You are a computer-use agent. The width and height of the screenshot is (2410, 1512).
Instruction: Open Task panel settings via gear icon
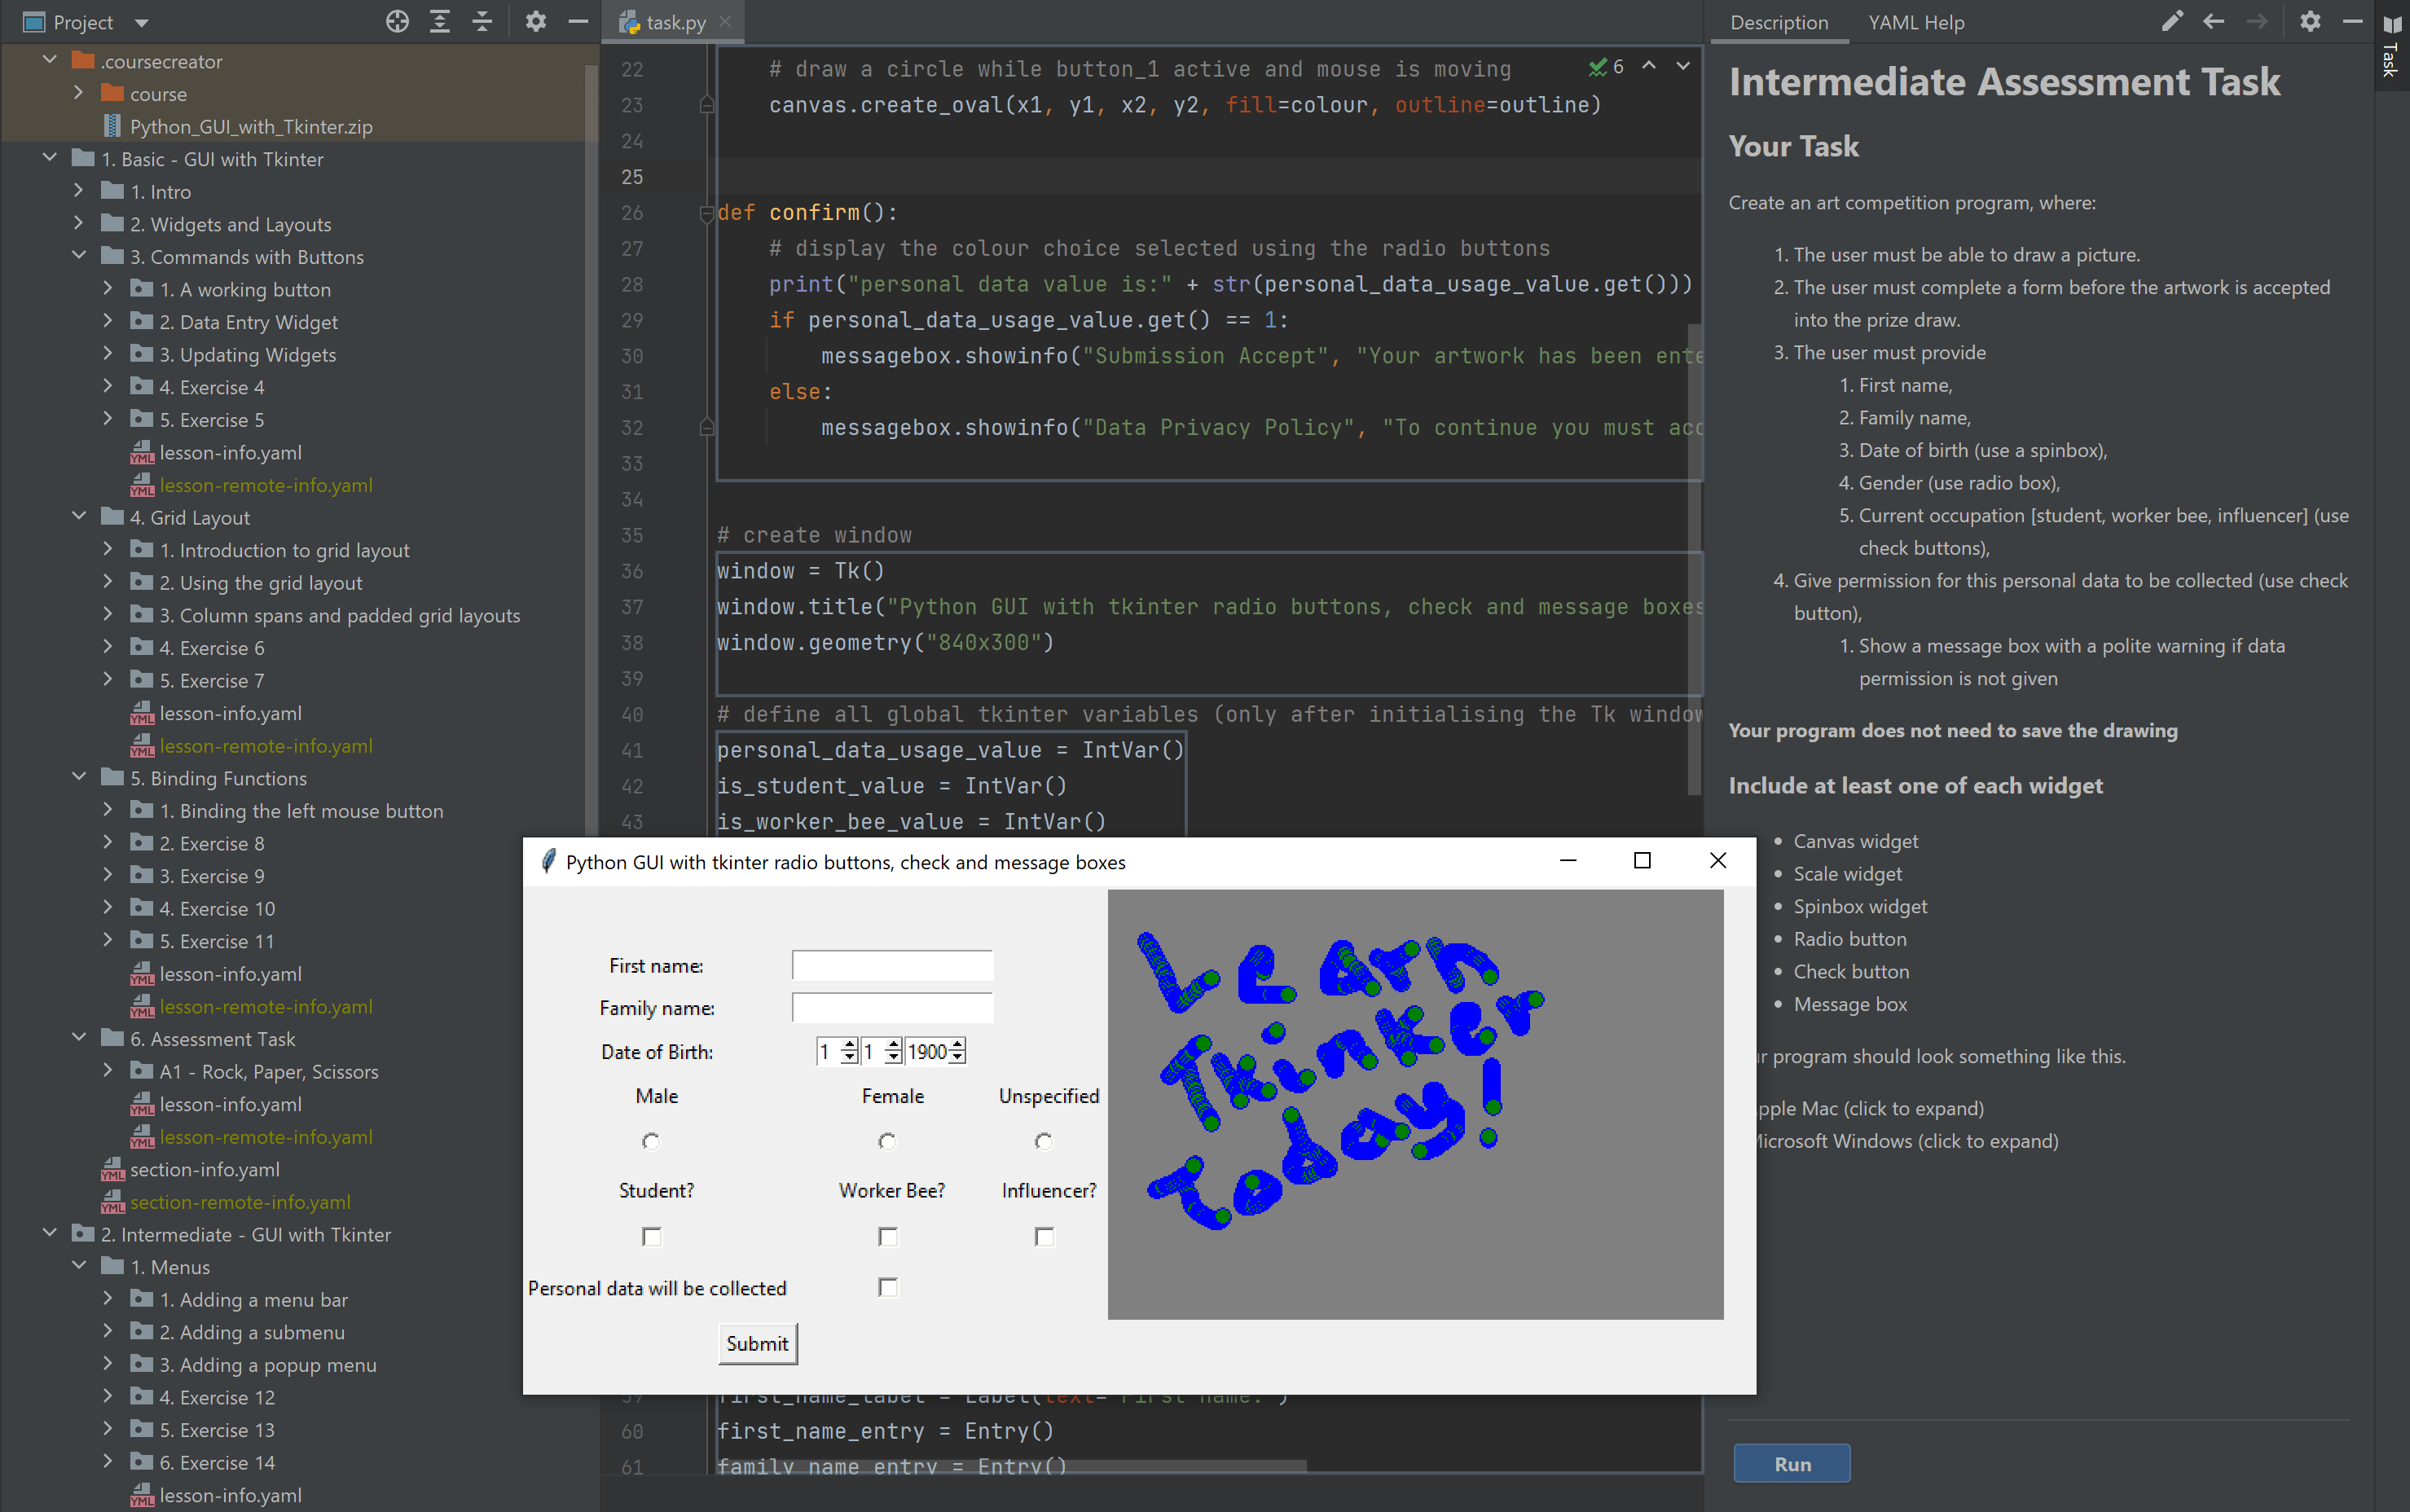[2311, 21]
